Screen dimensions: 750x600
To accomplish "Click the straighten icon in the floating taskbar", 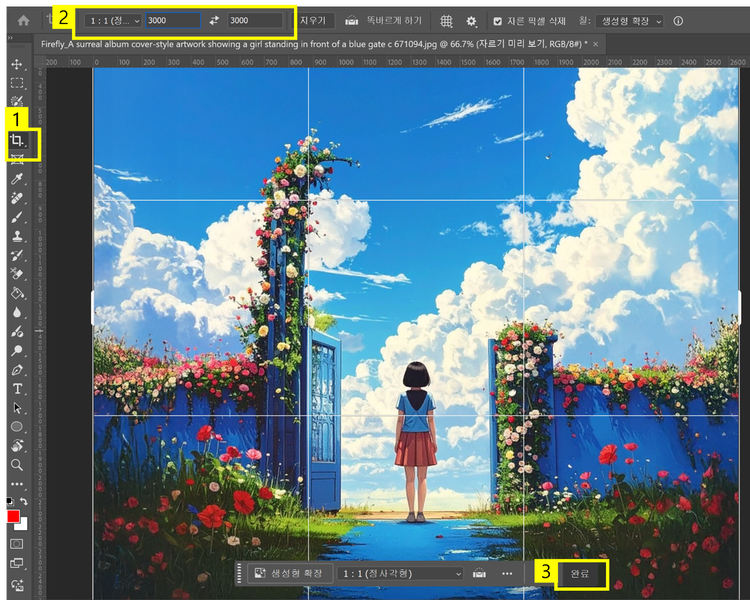I will (479, 573).
